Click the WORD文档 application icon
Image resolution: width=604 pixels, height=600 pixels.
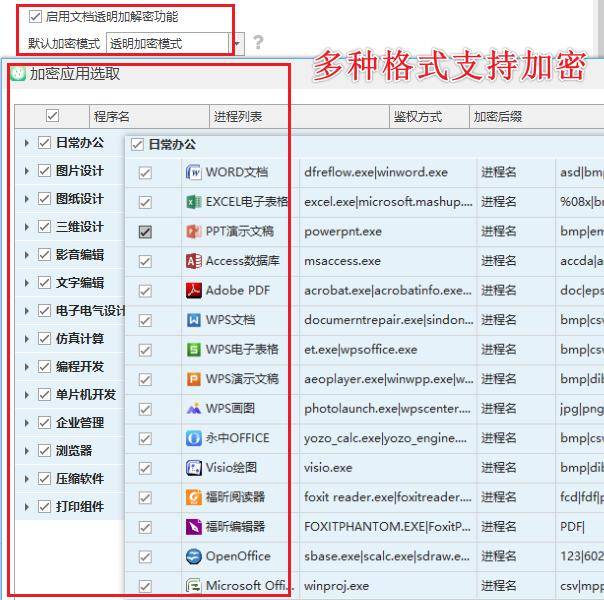[x=193, y=172]
